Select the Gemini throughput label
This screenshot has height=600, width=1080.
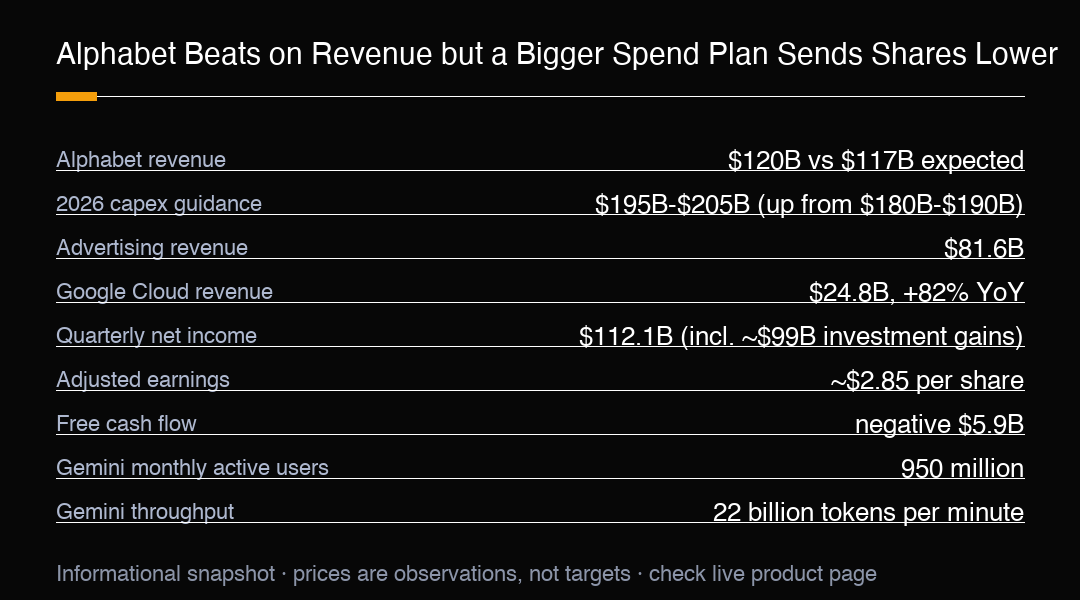click(145, 512)
